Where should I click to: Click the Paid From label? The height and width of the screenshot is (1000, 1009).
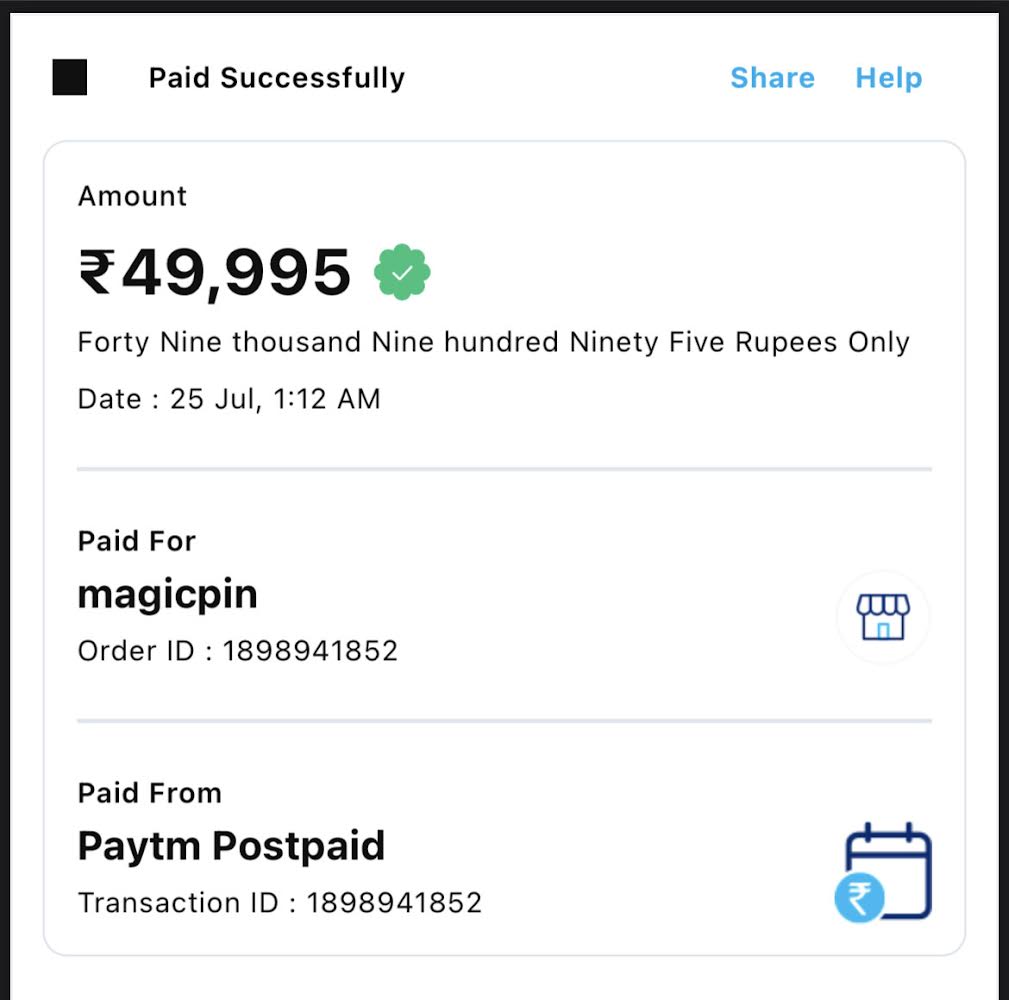[x=149, y=793]
